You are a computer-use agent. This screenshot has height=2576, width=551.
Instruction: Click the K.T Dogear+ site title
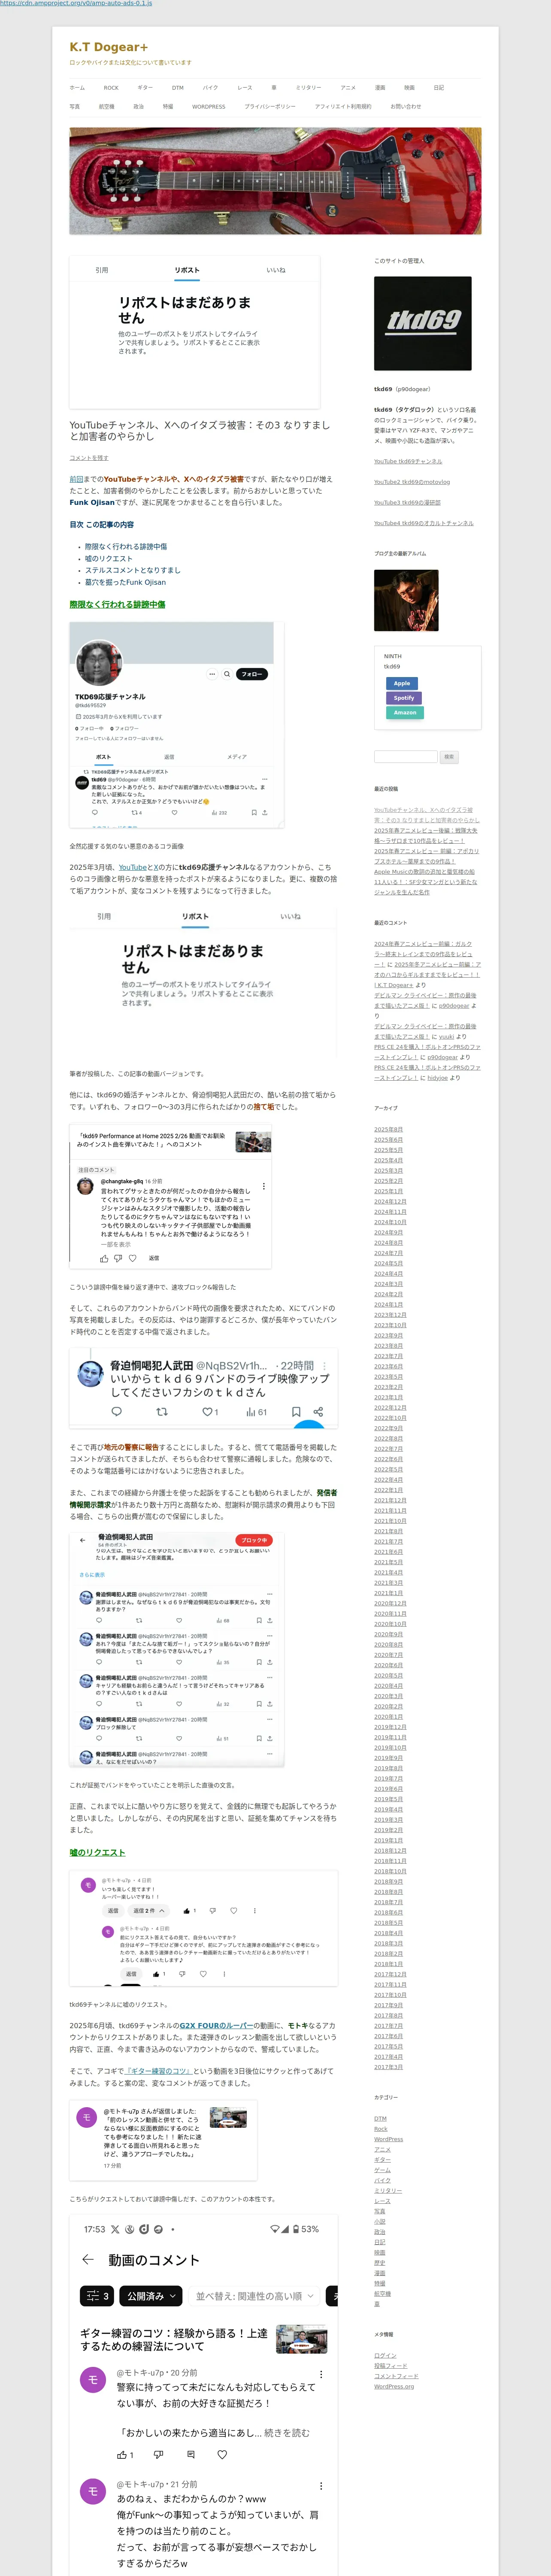coord(108,47)
